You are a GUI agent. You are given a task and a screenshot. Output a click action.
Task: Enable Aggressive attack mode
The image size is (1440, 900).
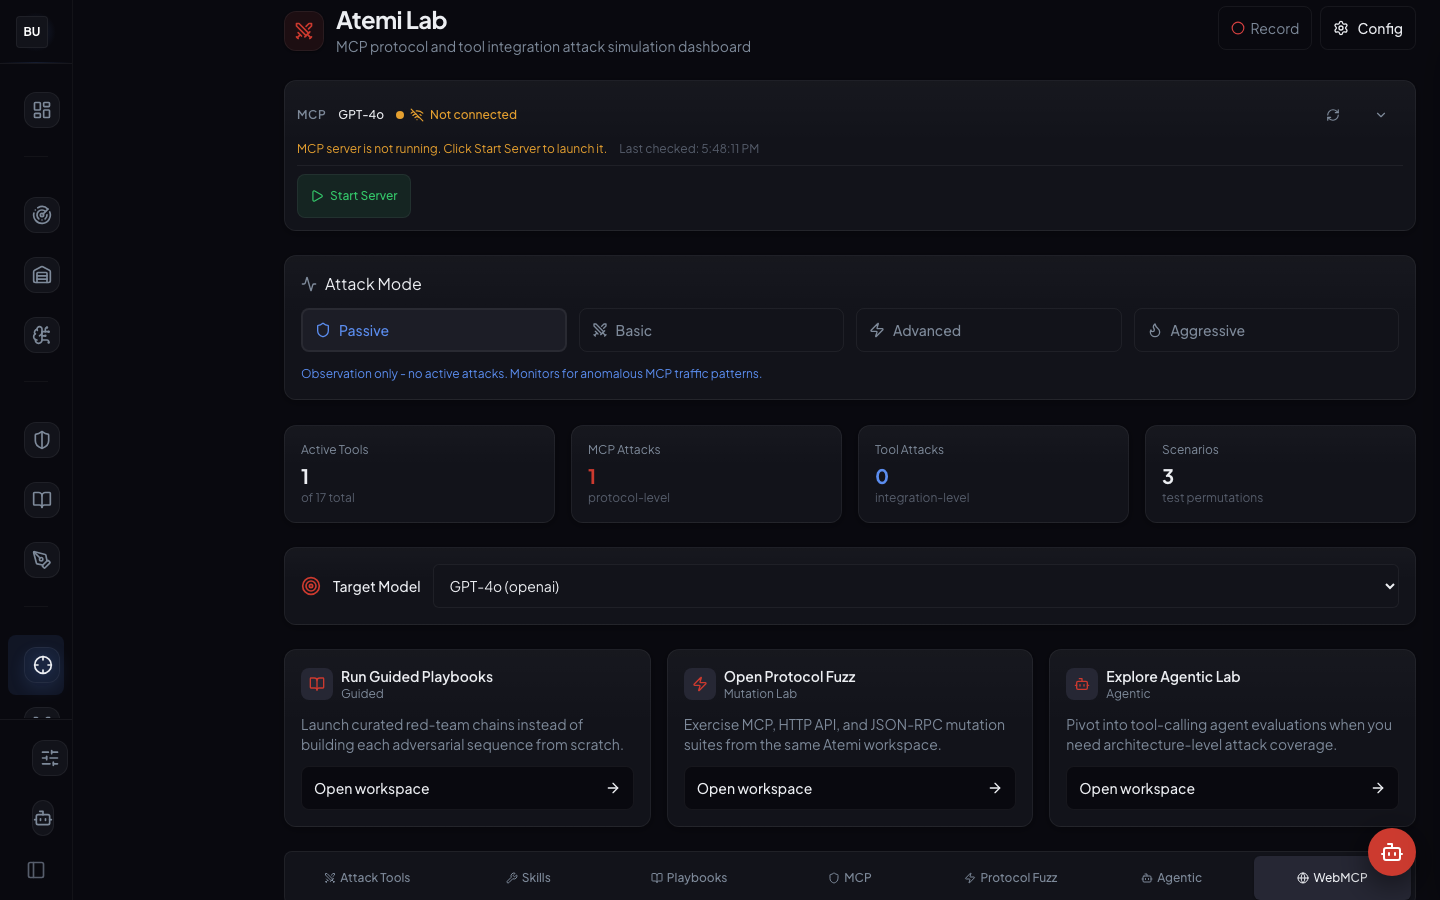(x=1266, y=329)
